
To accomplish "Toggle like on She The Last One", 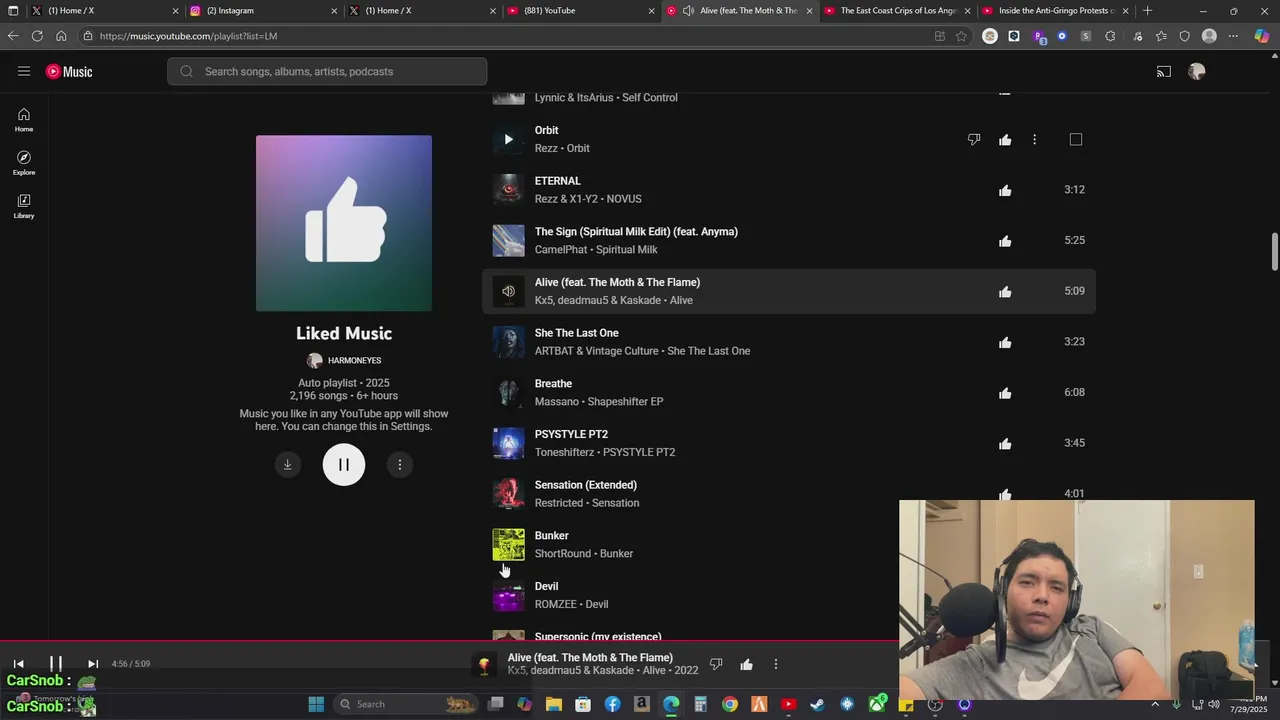I will pos(1005,342).
